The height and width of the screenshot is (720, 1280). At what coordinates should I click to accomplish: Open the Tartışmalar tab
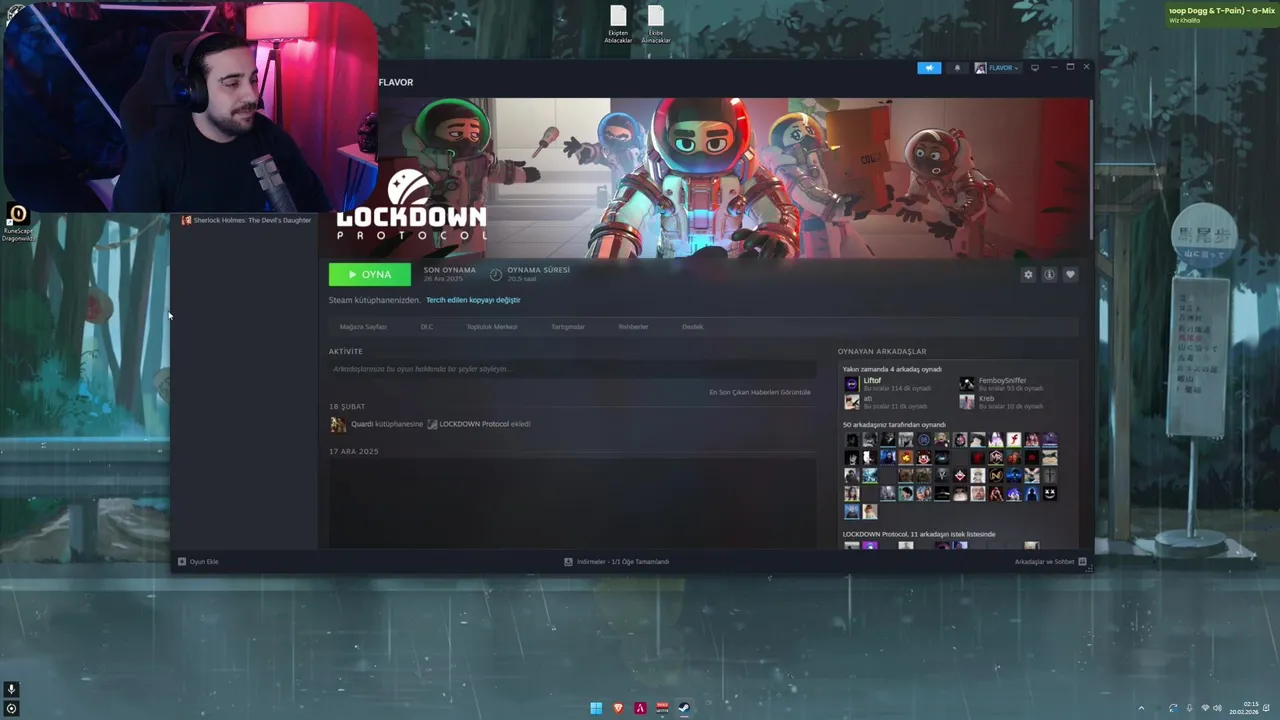point(568,327)
